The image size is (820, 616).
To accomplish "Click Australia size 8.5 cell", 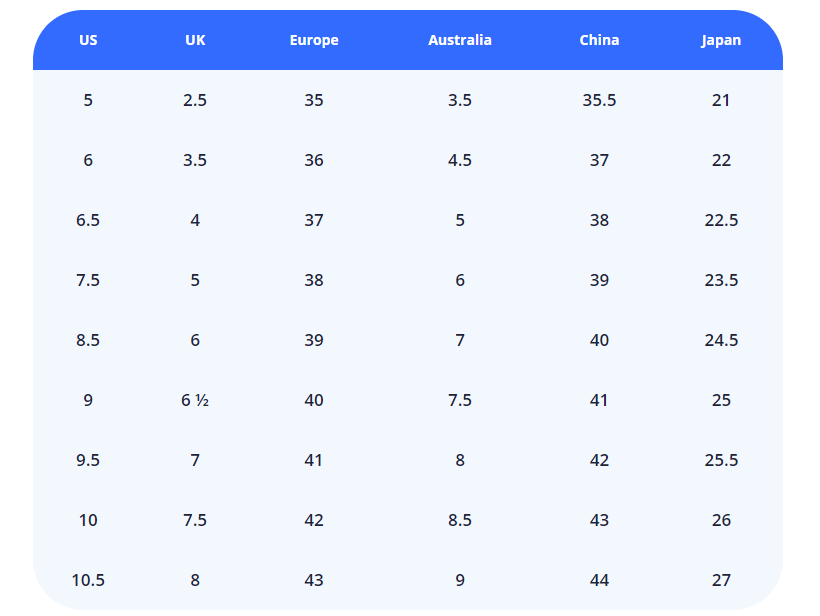I will (460, 520).
